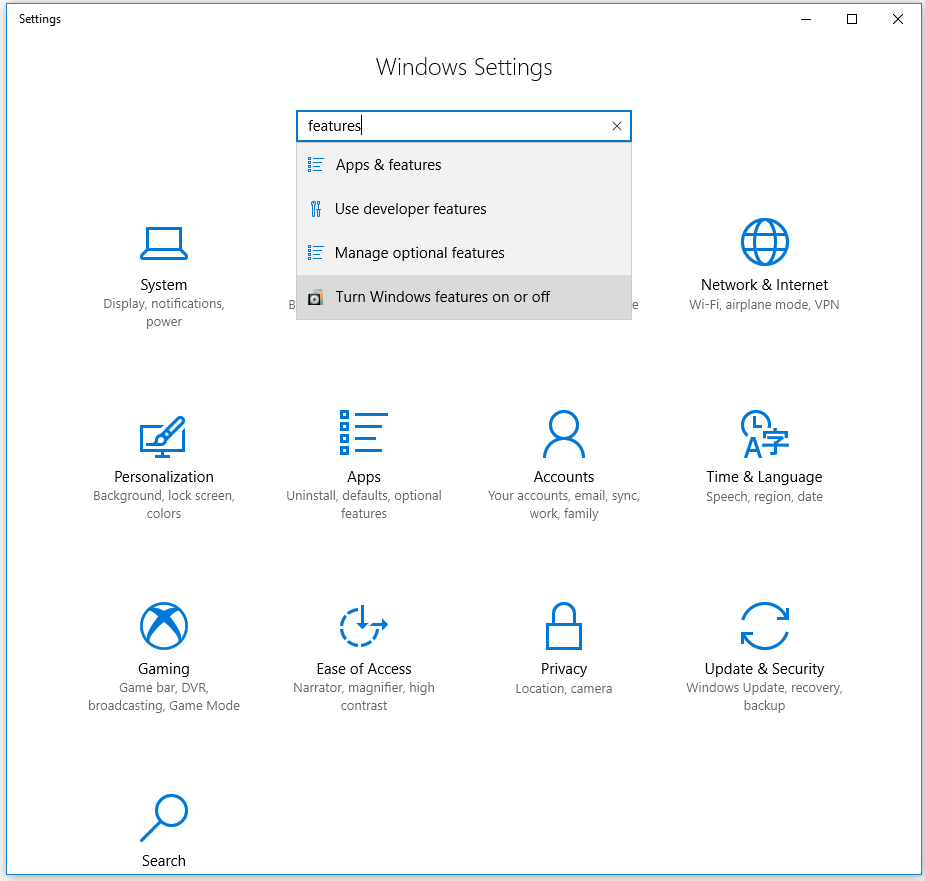The image size is (925, 881).
Task: Click 'Location, camera' description text
Action: click(564, 689)
